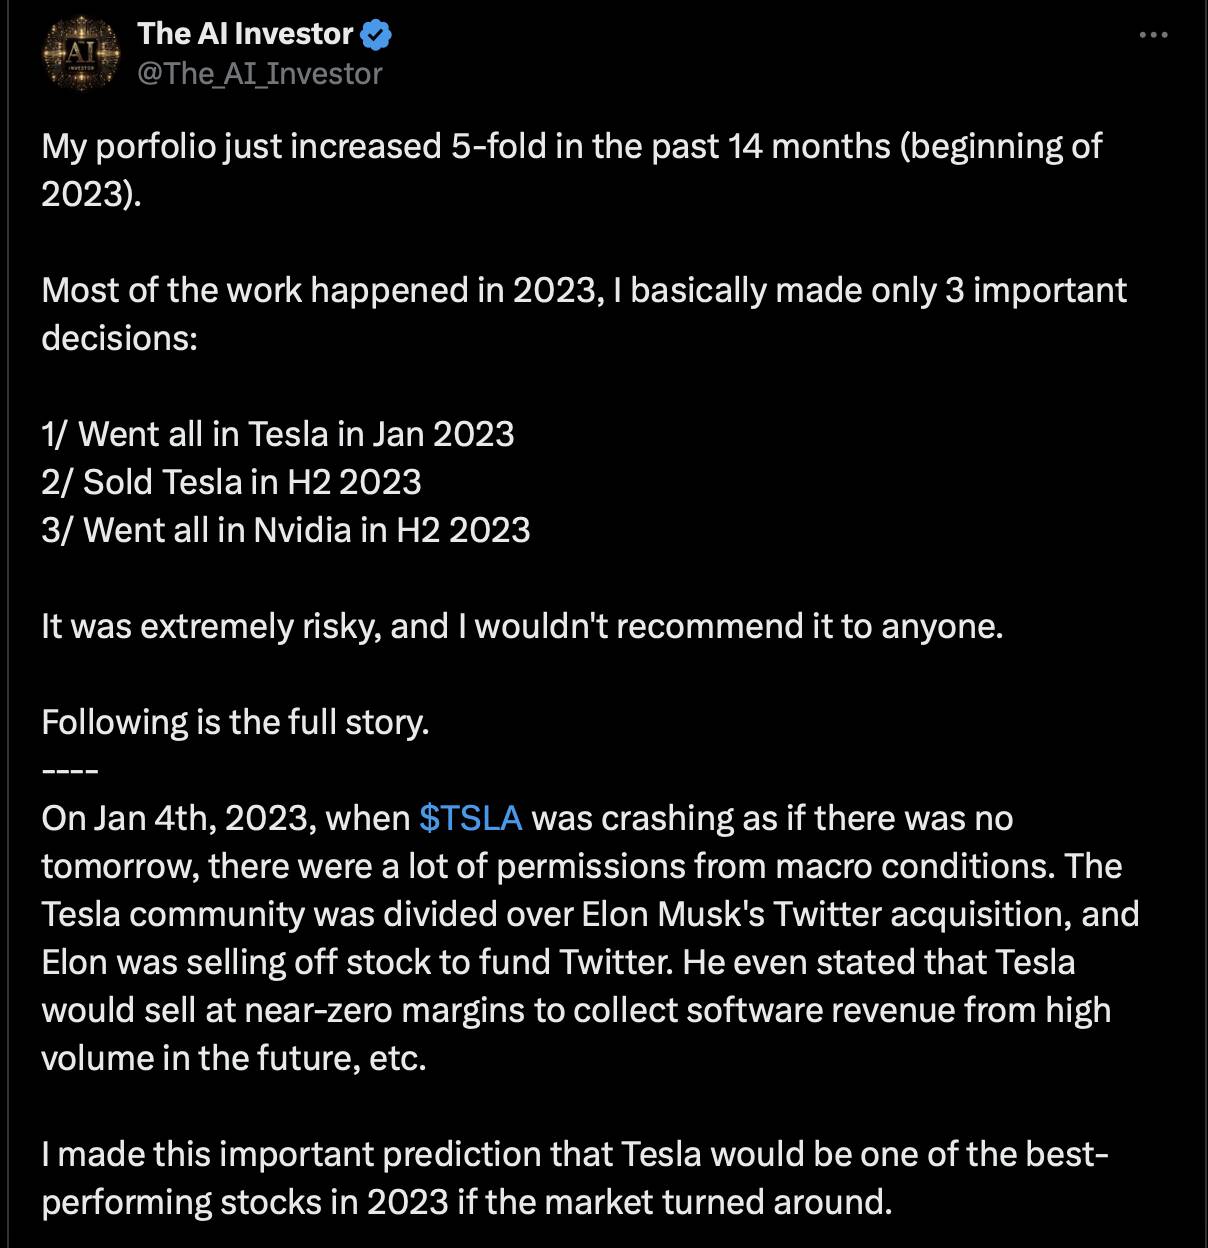Open the three-dot more options menu
Image resolution: width=1208 pixels, height=1248 pixels.
(1153, 35)
